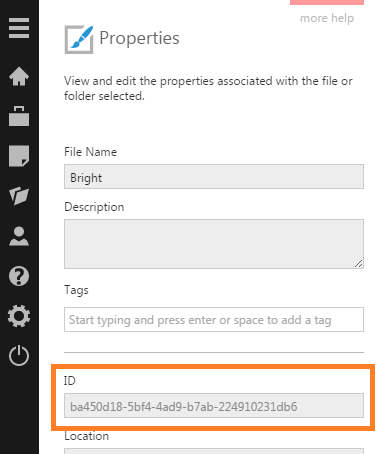Open the settings gear icon
This screenshot has width=383, height=454.
(19, 316)
